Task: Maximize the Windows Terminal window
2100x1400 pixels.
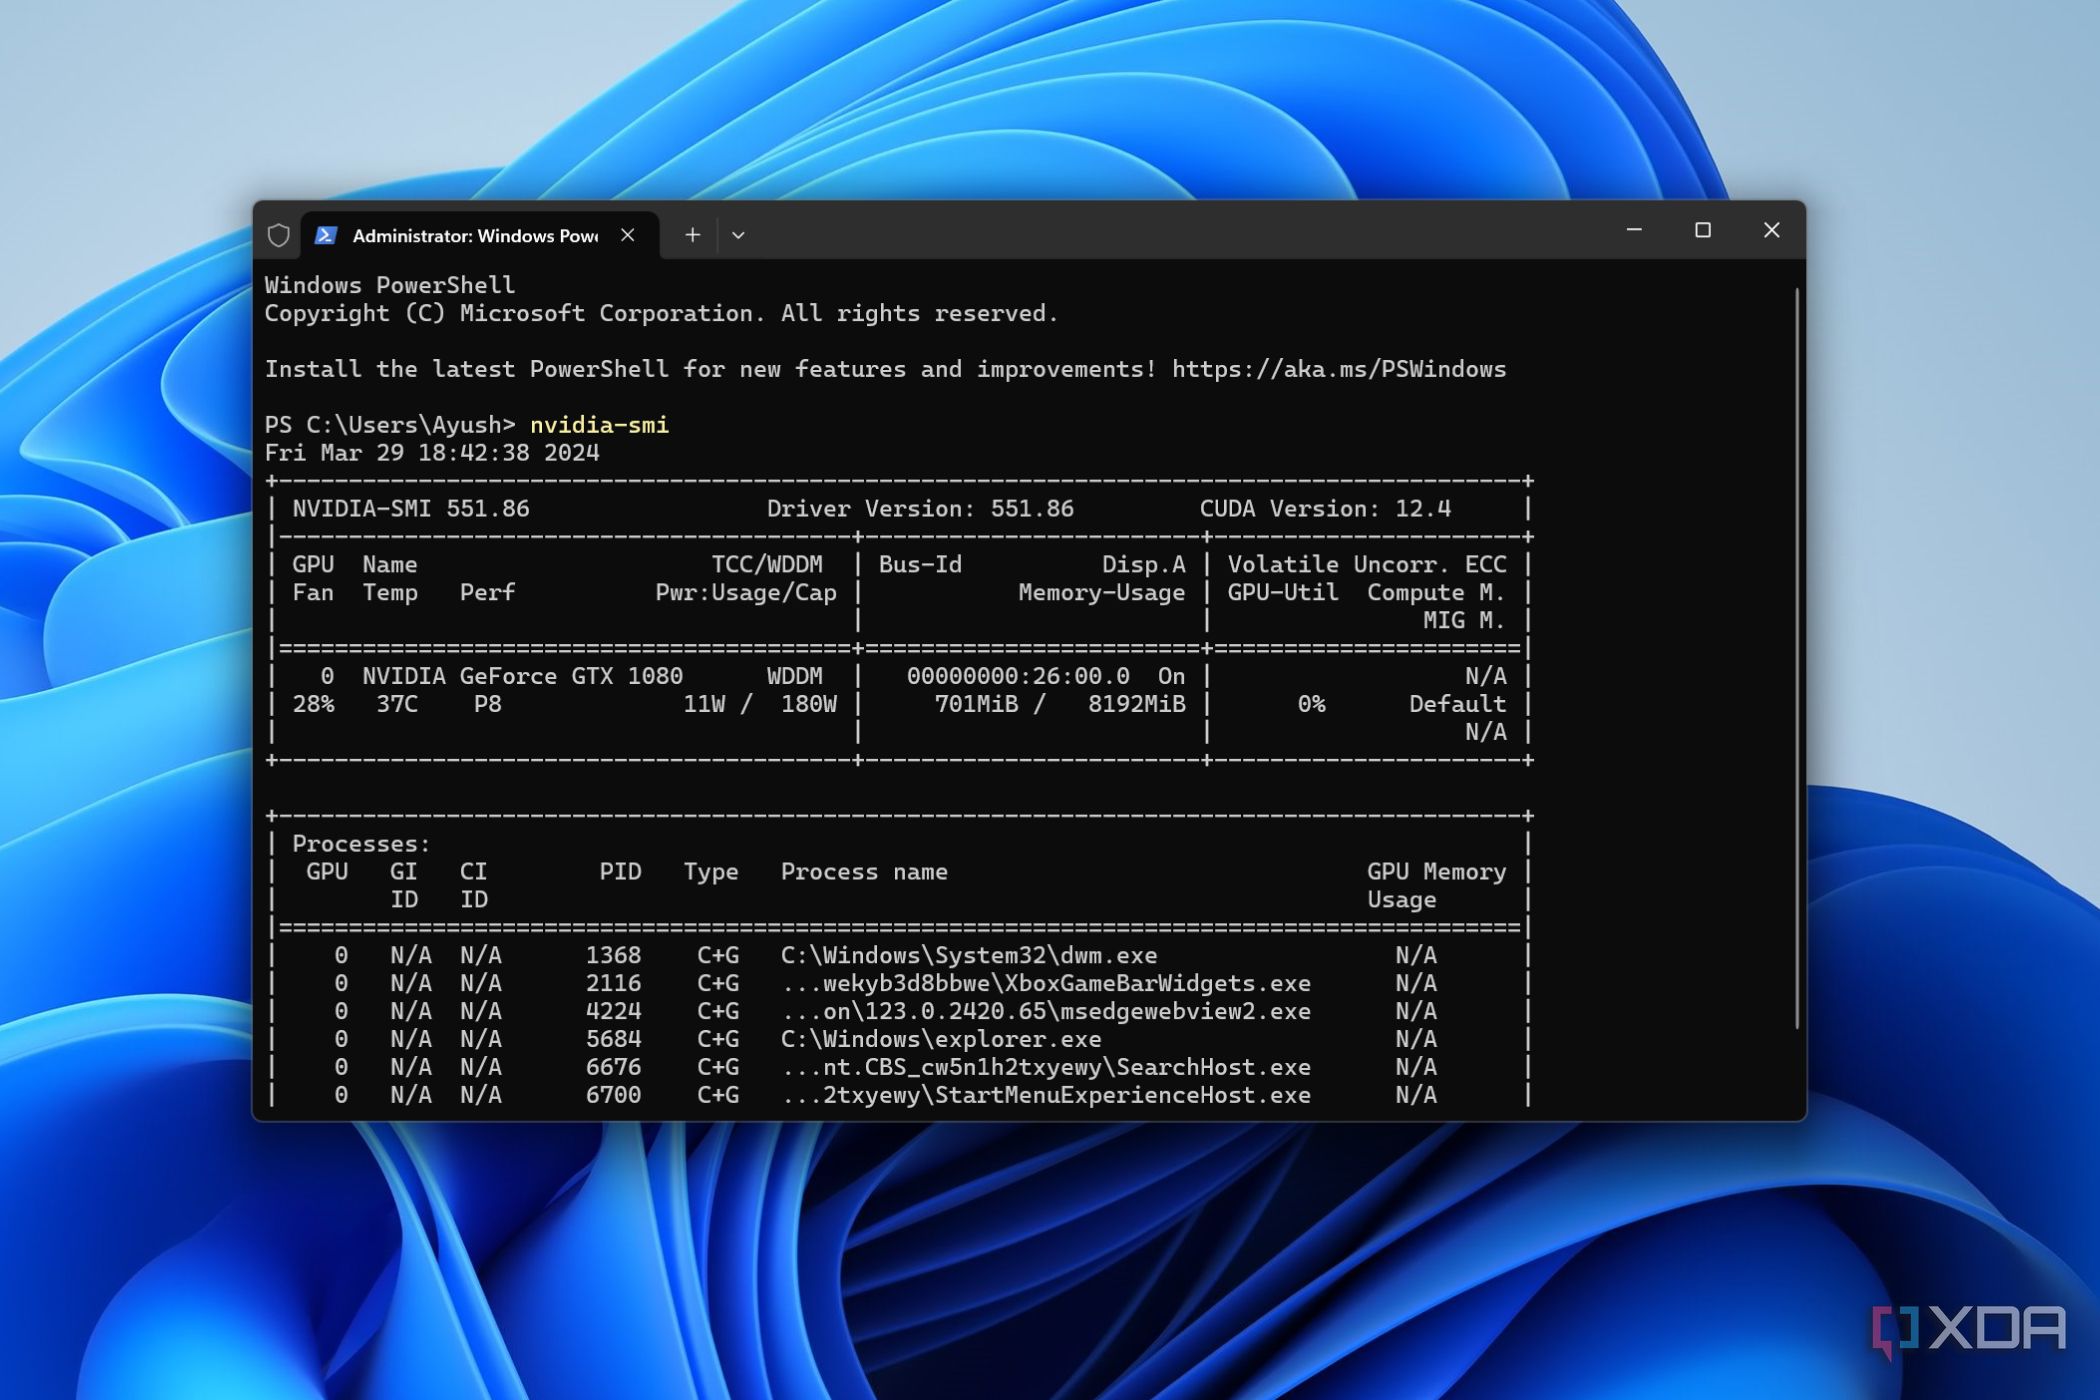Action: click(x=1703, y=230)
